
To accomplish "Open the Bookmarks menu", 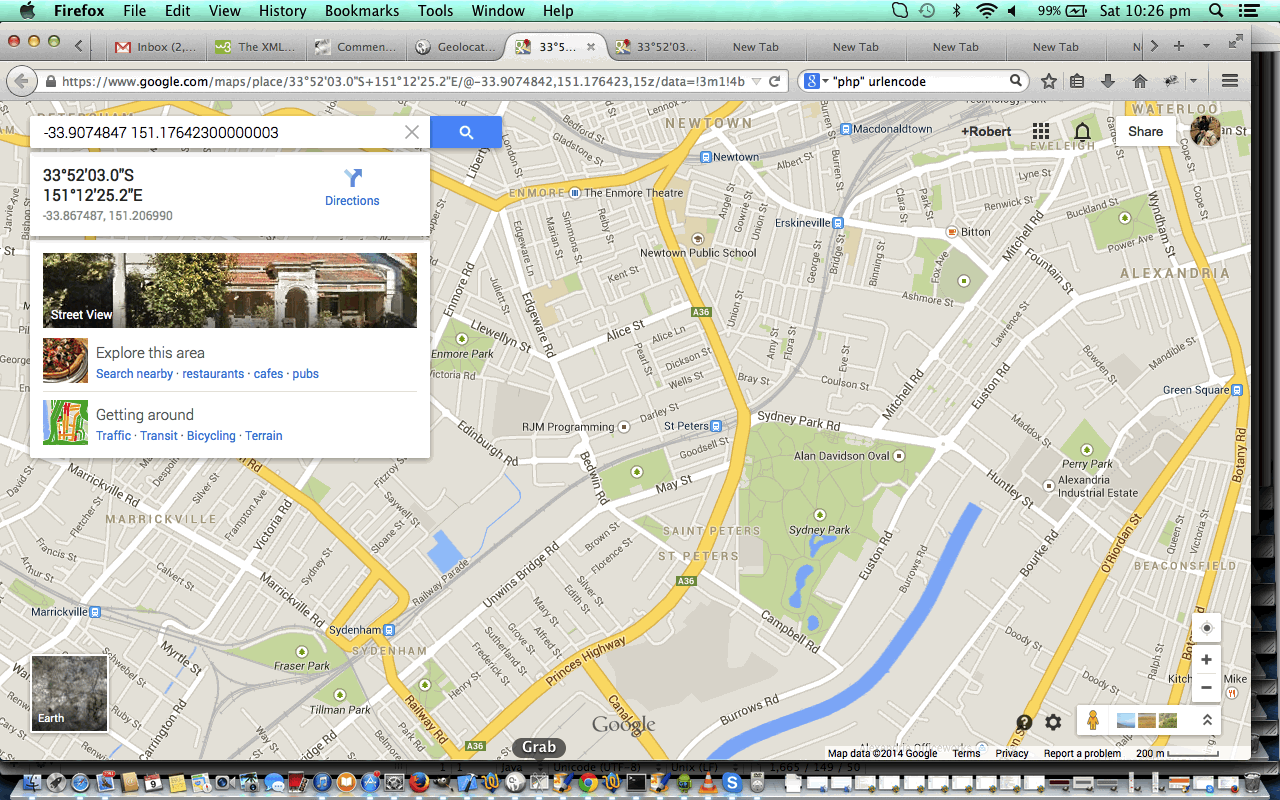I will [x=361, y=11].
